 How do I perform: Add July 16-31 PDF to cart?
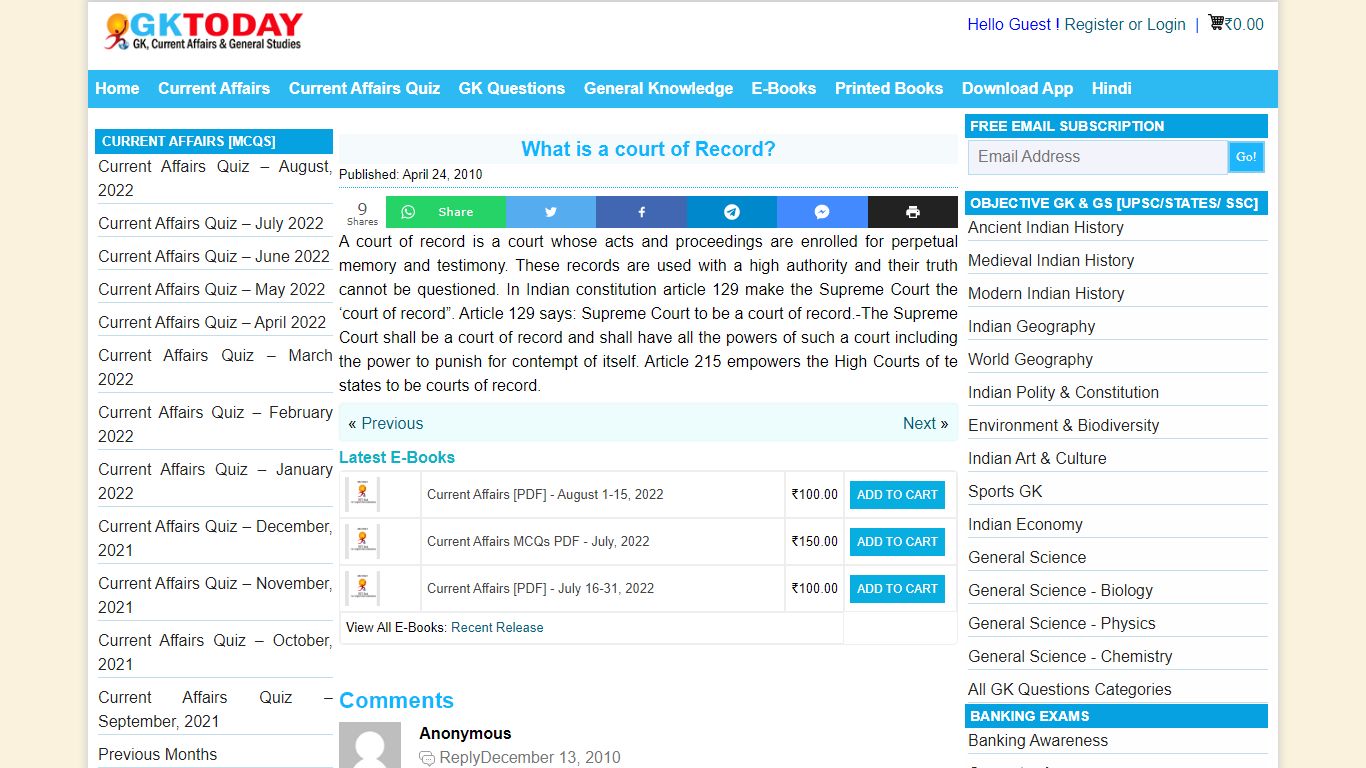coord(897,588)
